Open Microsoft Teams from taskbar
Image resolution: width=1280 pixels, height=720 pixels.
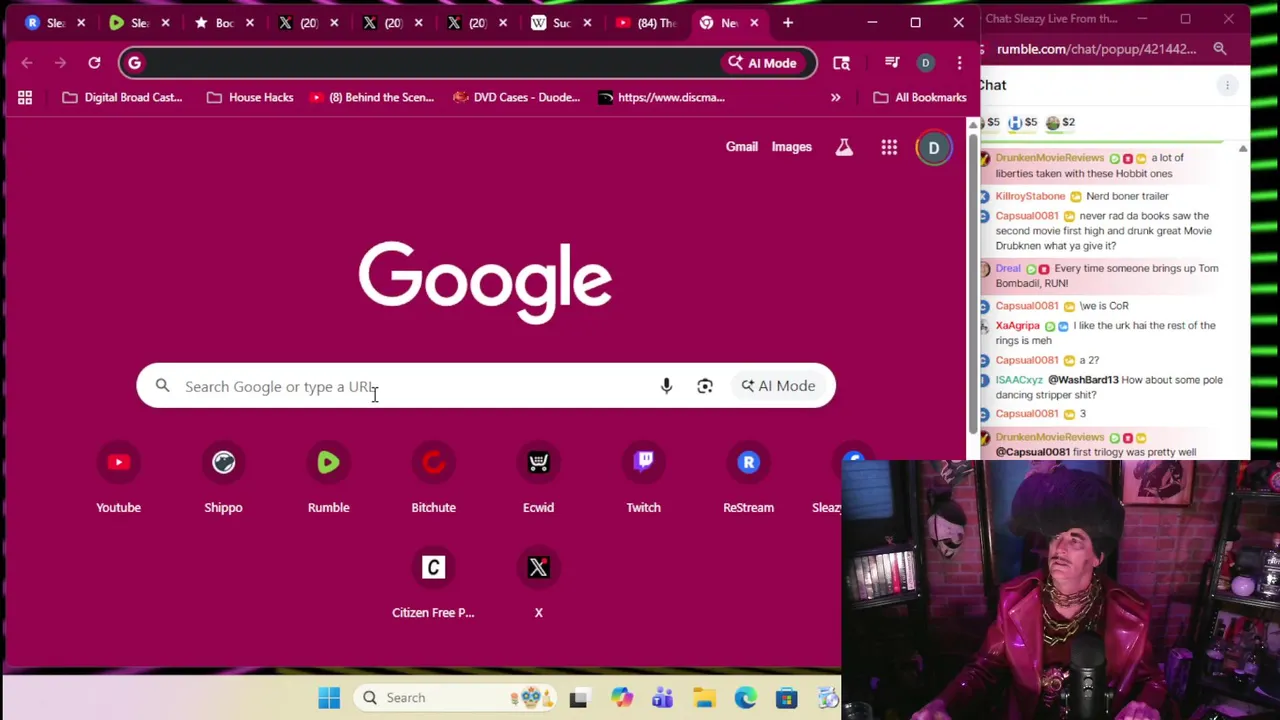(662, 697)
